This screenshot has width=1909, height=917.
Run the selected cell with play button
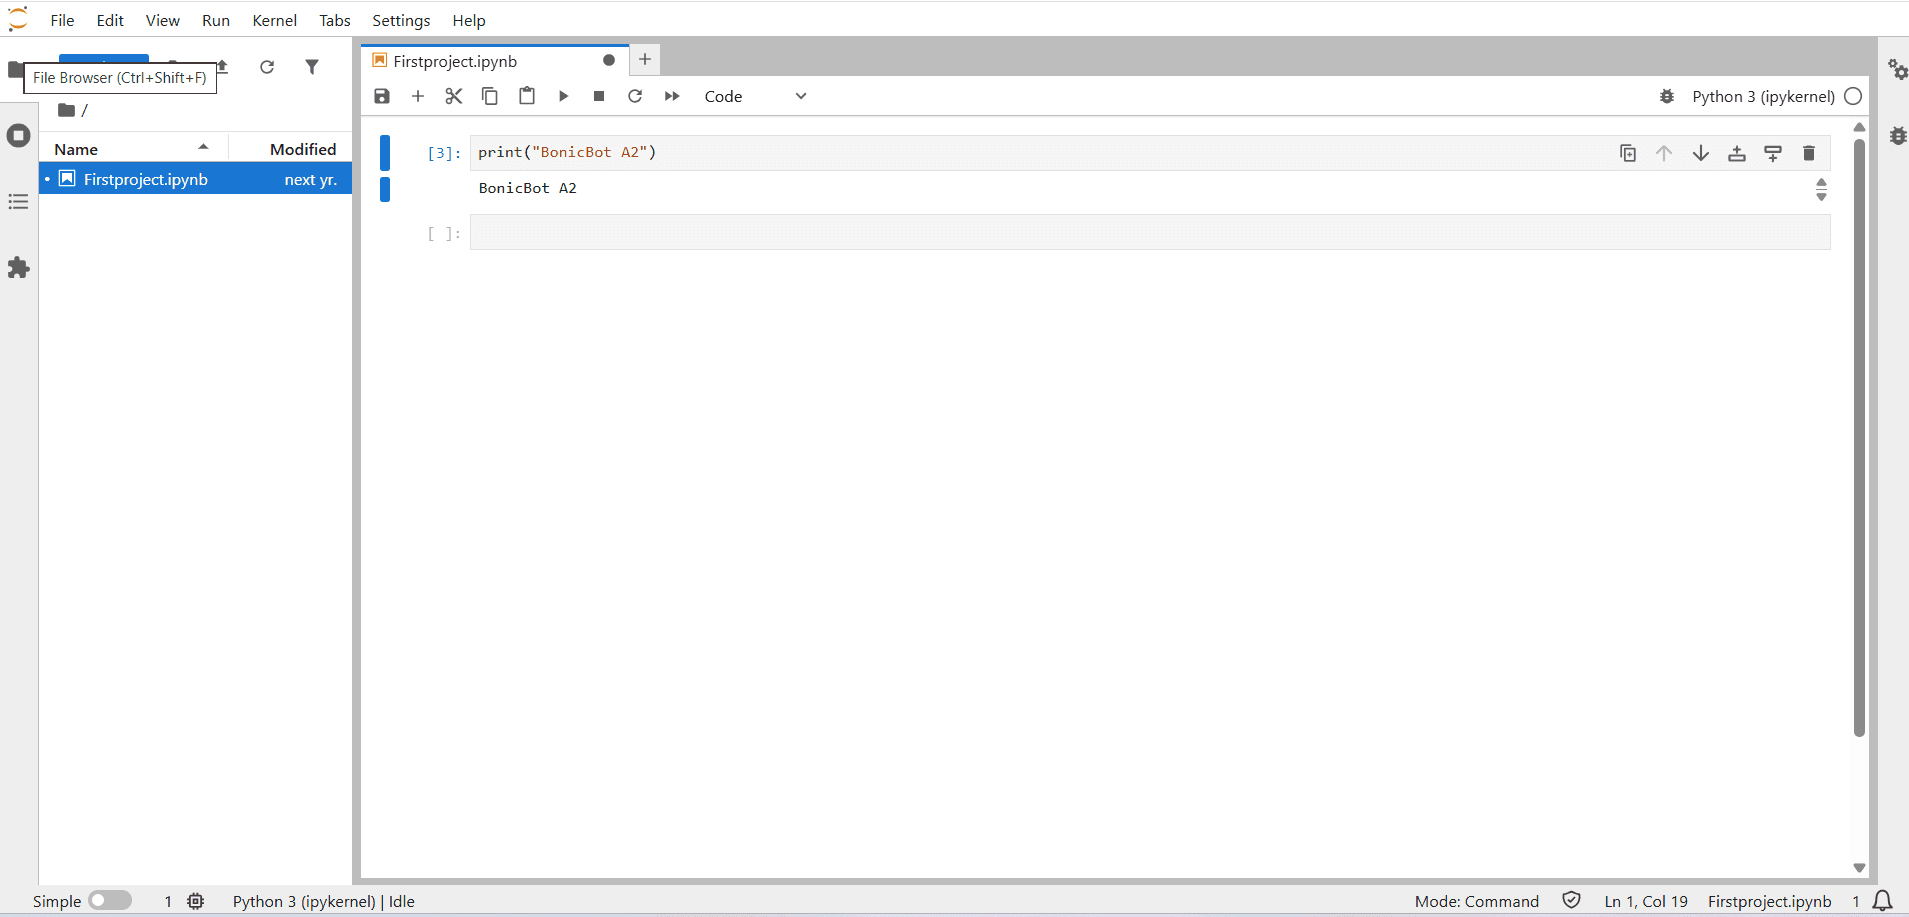pyautogui.click(x=563, y=96)
